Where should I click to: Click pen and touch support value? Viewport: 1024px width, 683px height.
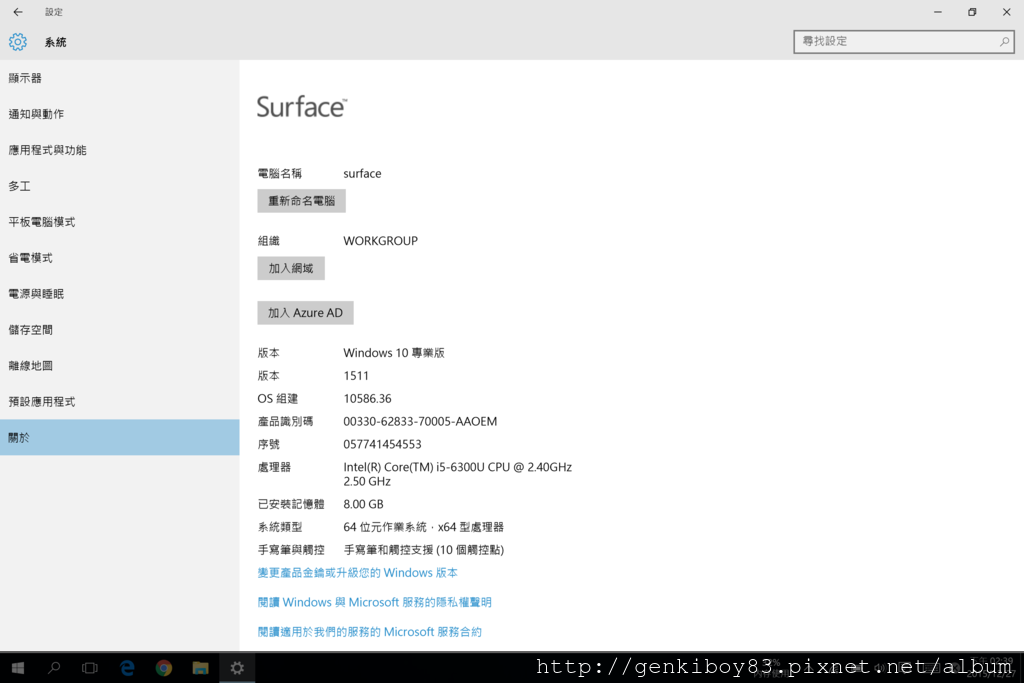424,550
